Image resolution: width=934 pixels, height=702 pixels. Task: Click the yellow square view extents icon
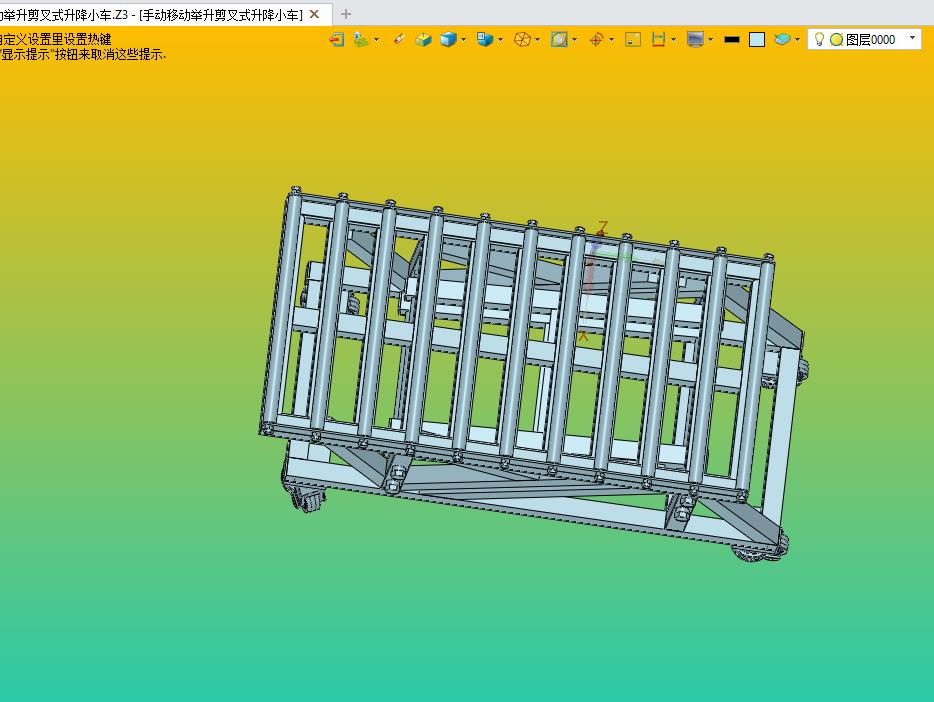(633, 39)
